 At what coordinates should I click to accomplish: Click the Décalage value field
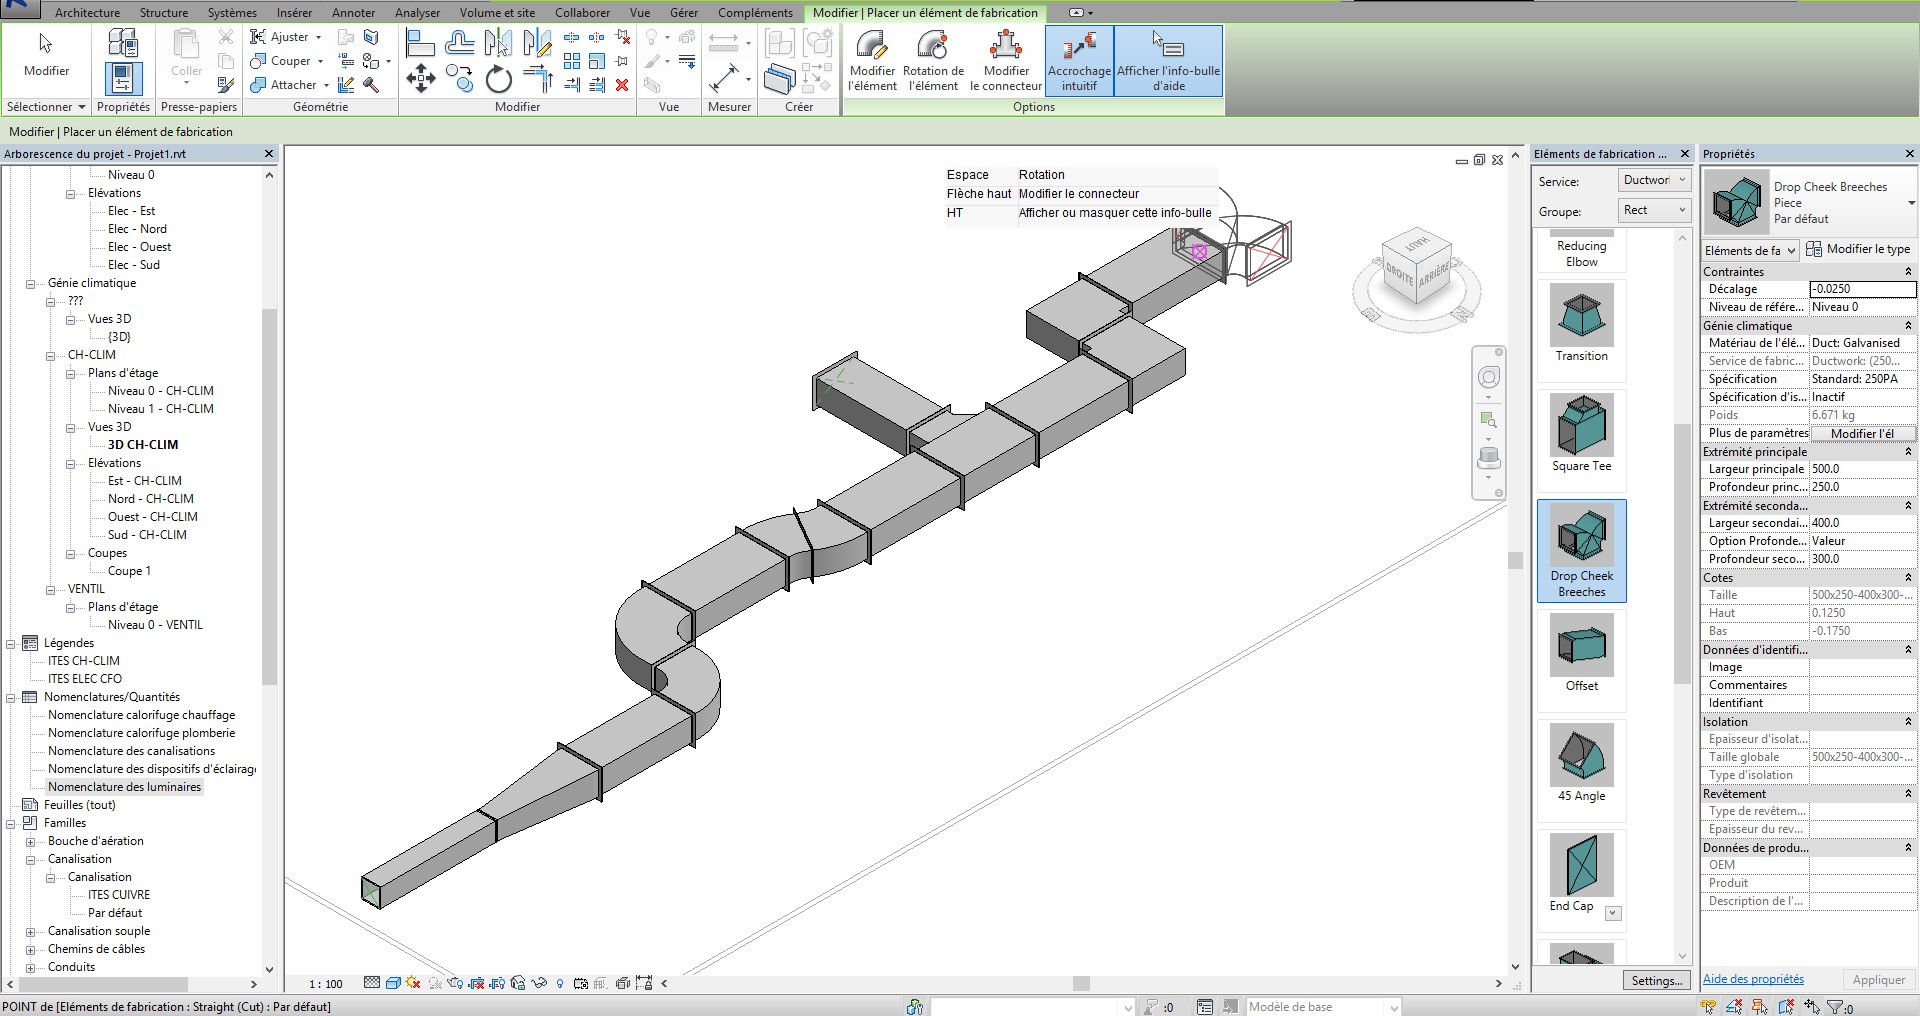click(1862, 289)
